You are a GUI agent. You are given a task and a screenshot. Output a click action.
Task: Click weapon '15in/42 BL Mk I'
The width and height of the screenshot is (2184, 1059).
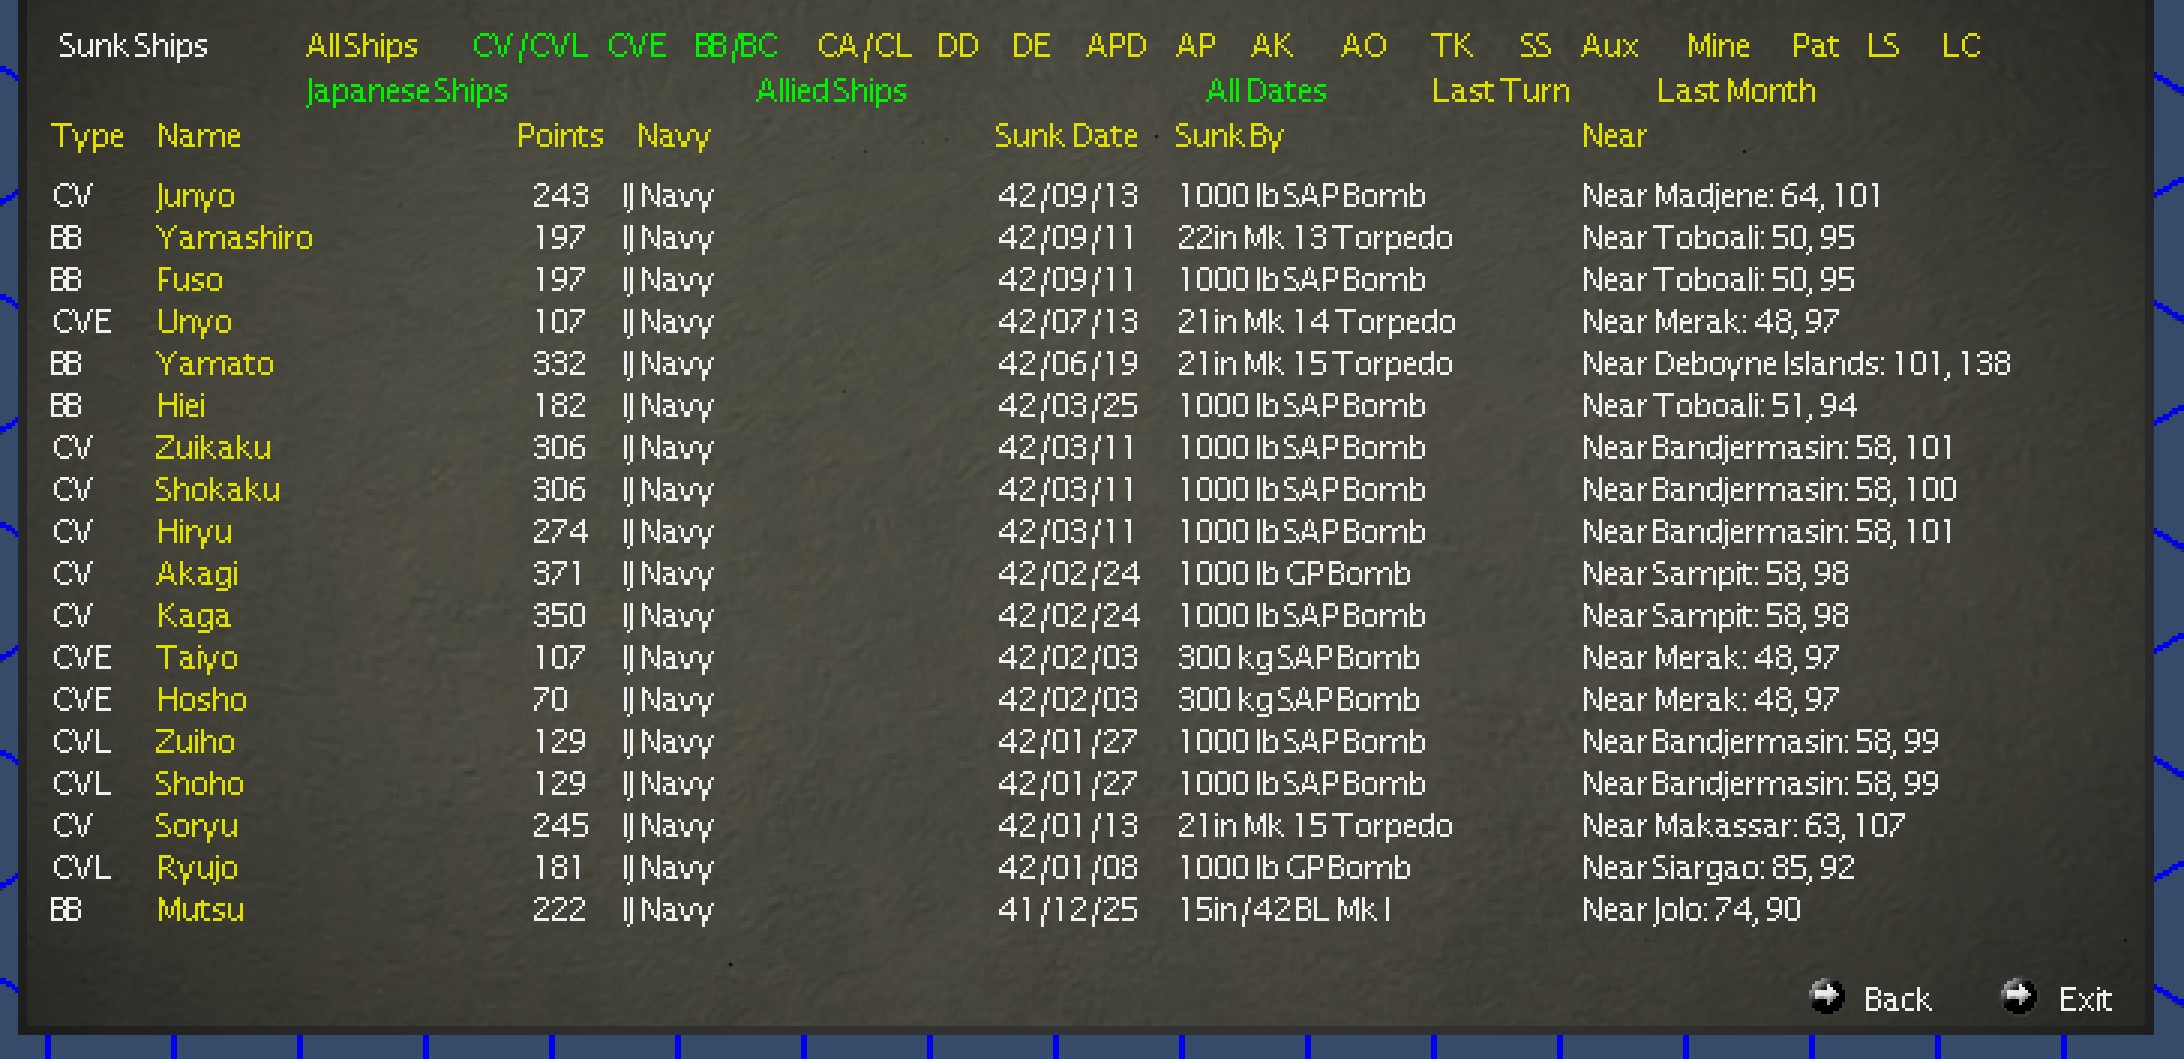(1284, 909)
